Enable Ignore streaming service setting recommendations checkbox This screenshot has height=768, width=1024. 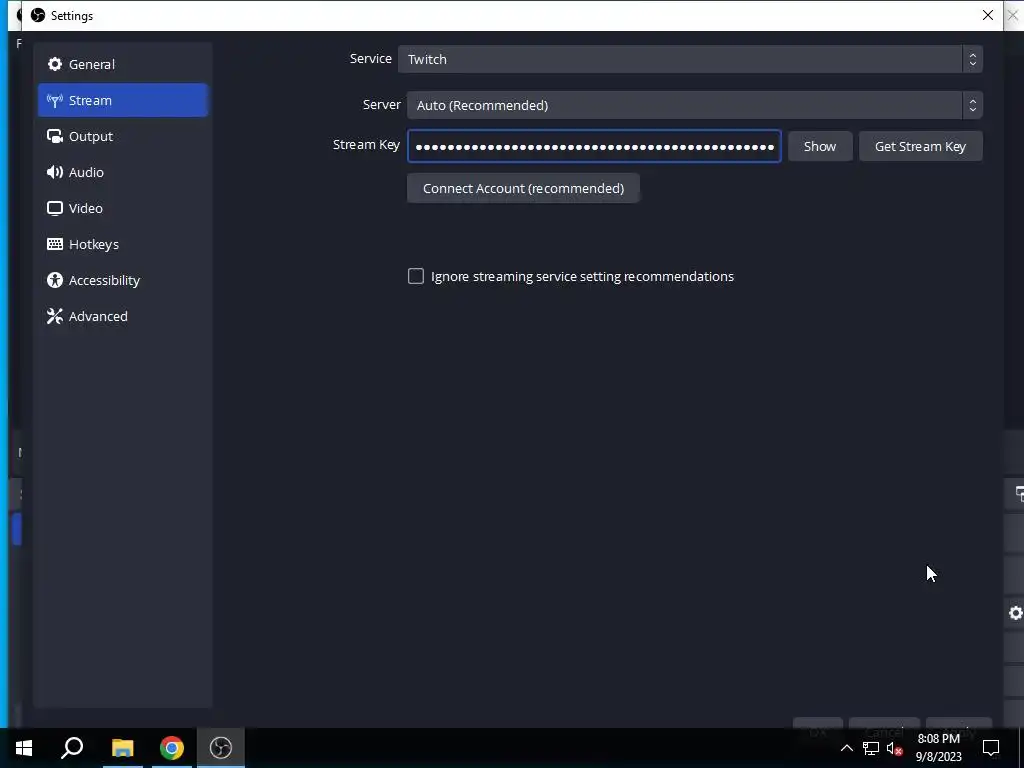(x=416, y=276)
